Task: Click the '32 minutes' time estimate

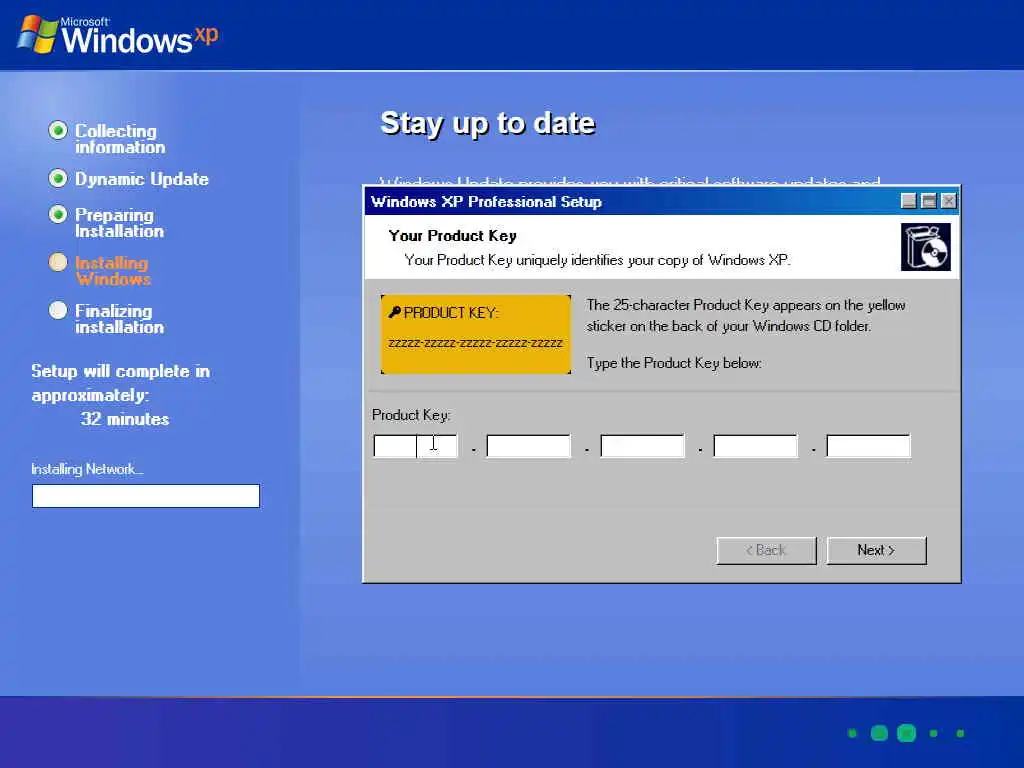Action: (125, 419)
